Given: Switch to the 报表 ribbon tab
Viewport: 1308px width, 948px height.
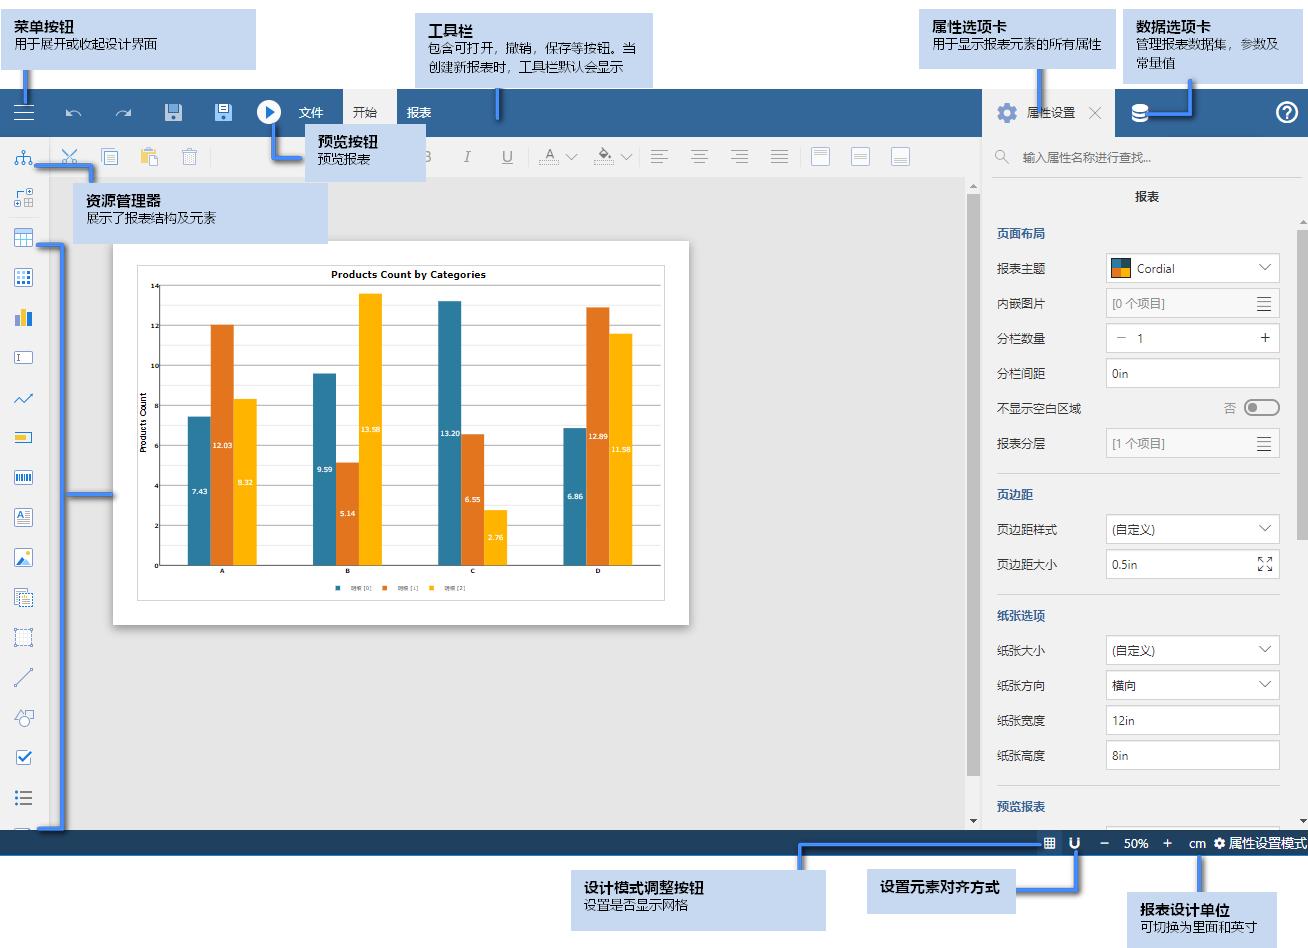Looking at the screenshot, I should tap(419, 112).
